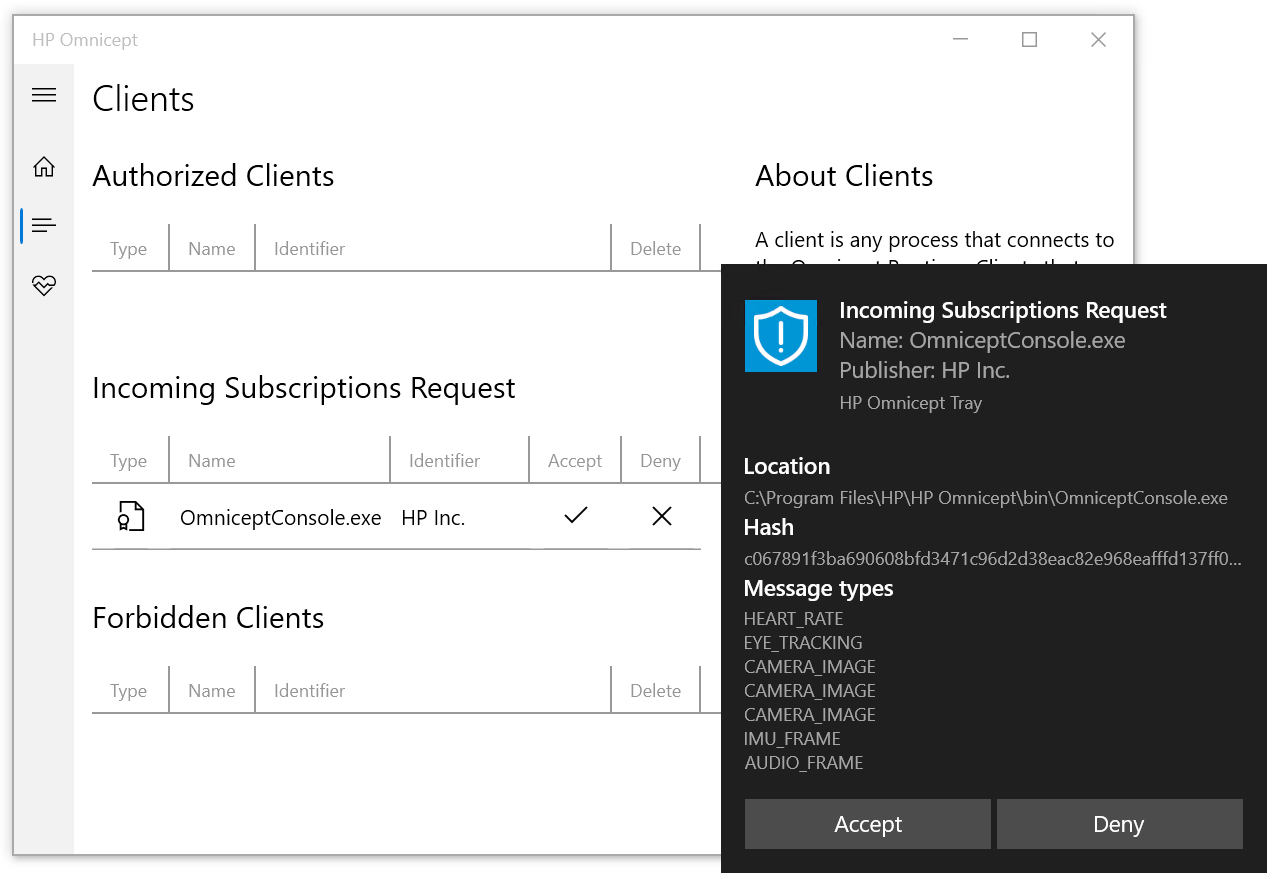
Task: Select the OmniceptConsole.exe name in request row
Action: pyautogui.click(x=280, y=518)
